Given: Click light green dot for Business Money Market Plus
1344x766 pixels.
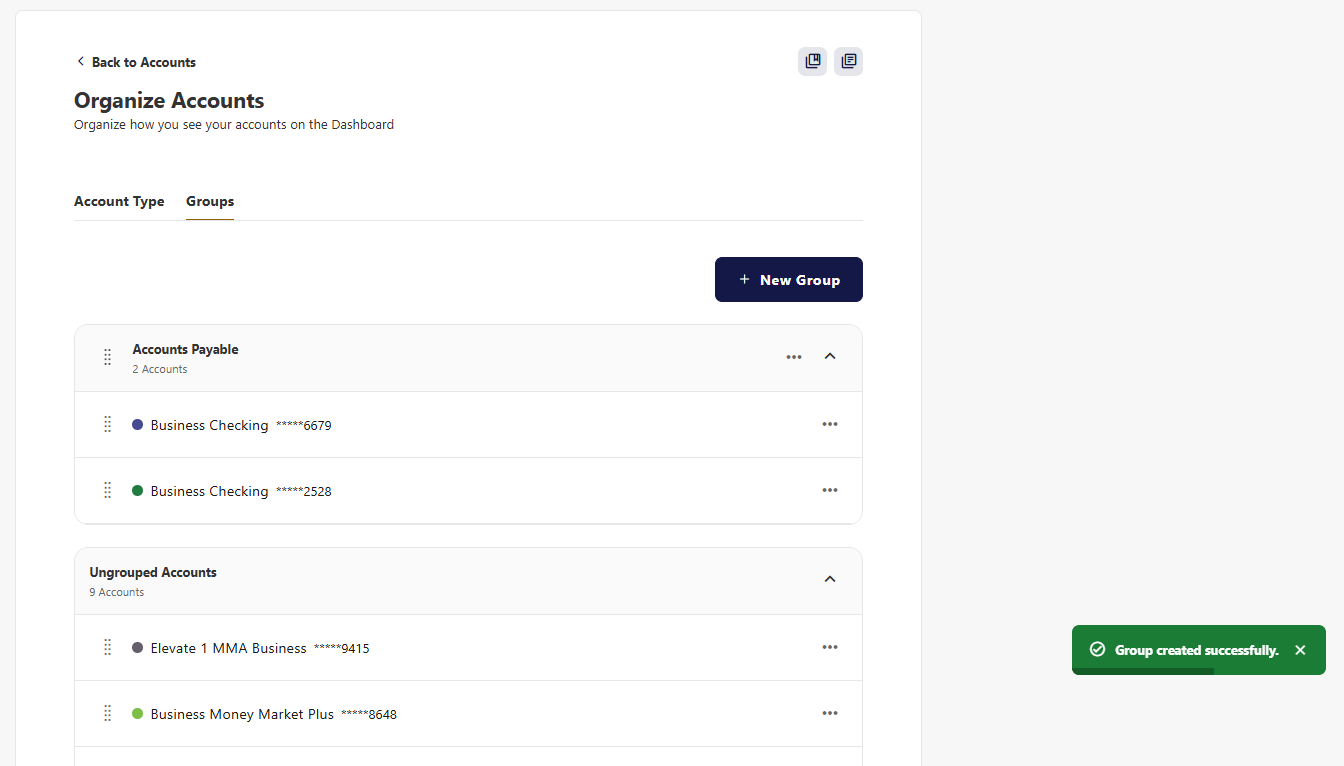Looking at the screenshot, I should point(138,713).
